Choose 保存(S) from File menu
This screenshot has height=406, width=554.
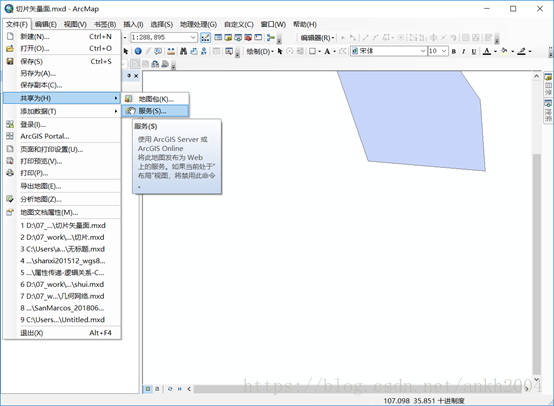(61, 61)
